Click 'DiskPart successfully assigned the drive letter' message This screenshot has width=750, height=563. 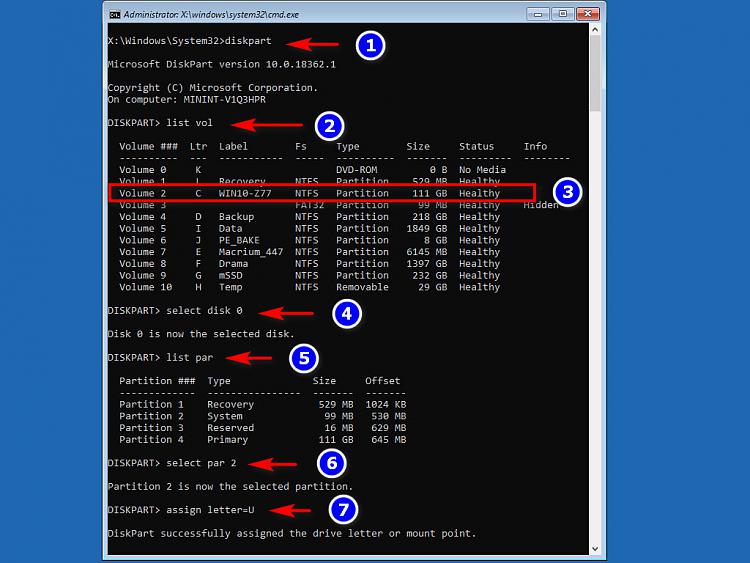point(292,533)
